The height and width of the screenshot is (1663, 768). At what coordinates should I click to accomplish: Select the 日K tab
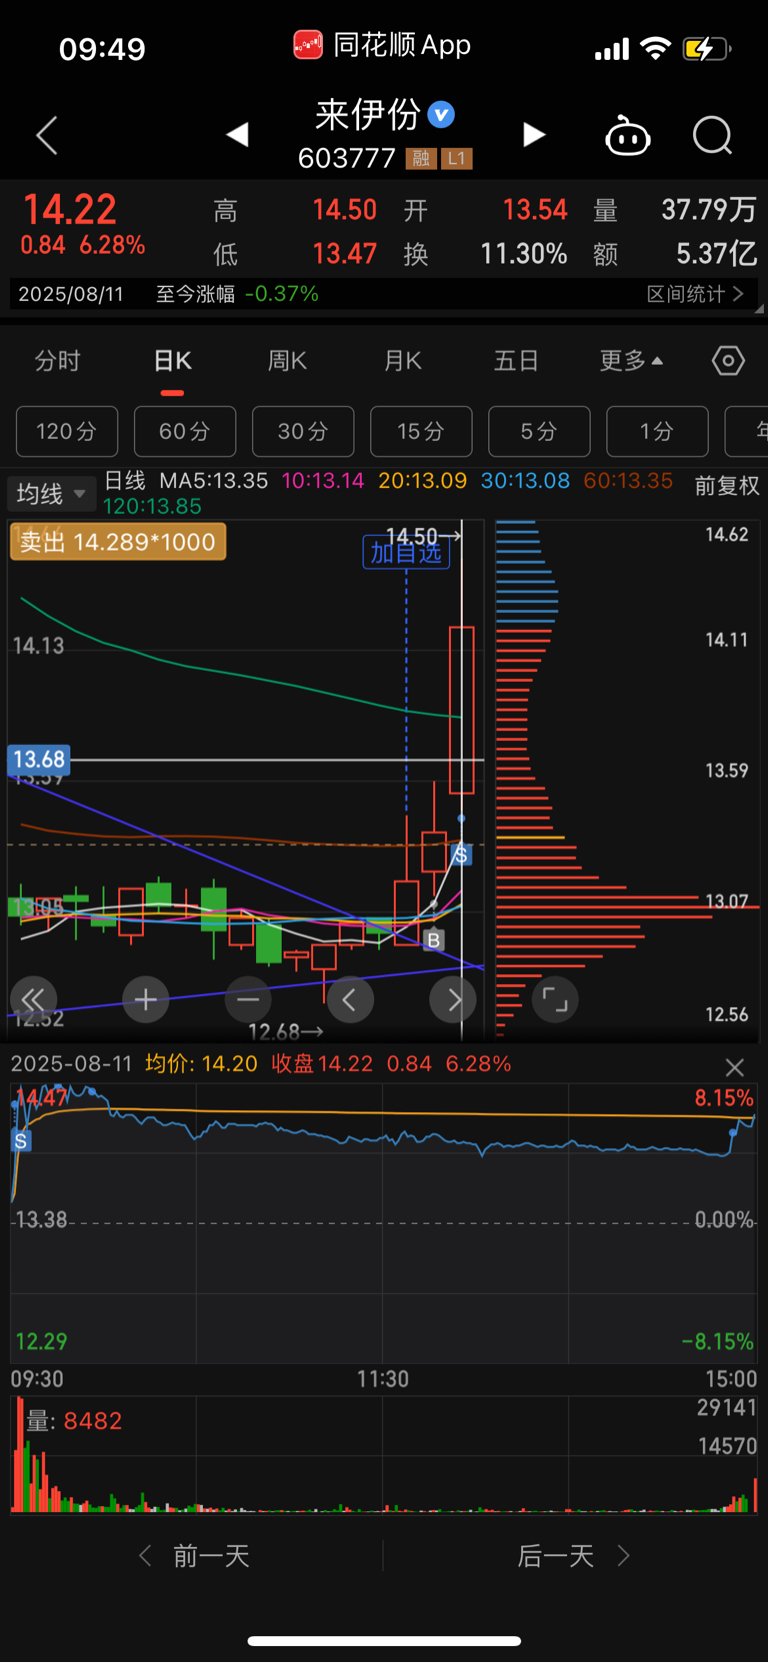point(172,361)
